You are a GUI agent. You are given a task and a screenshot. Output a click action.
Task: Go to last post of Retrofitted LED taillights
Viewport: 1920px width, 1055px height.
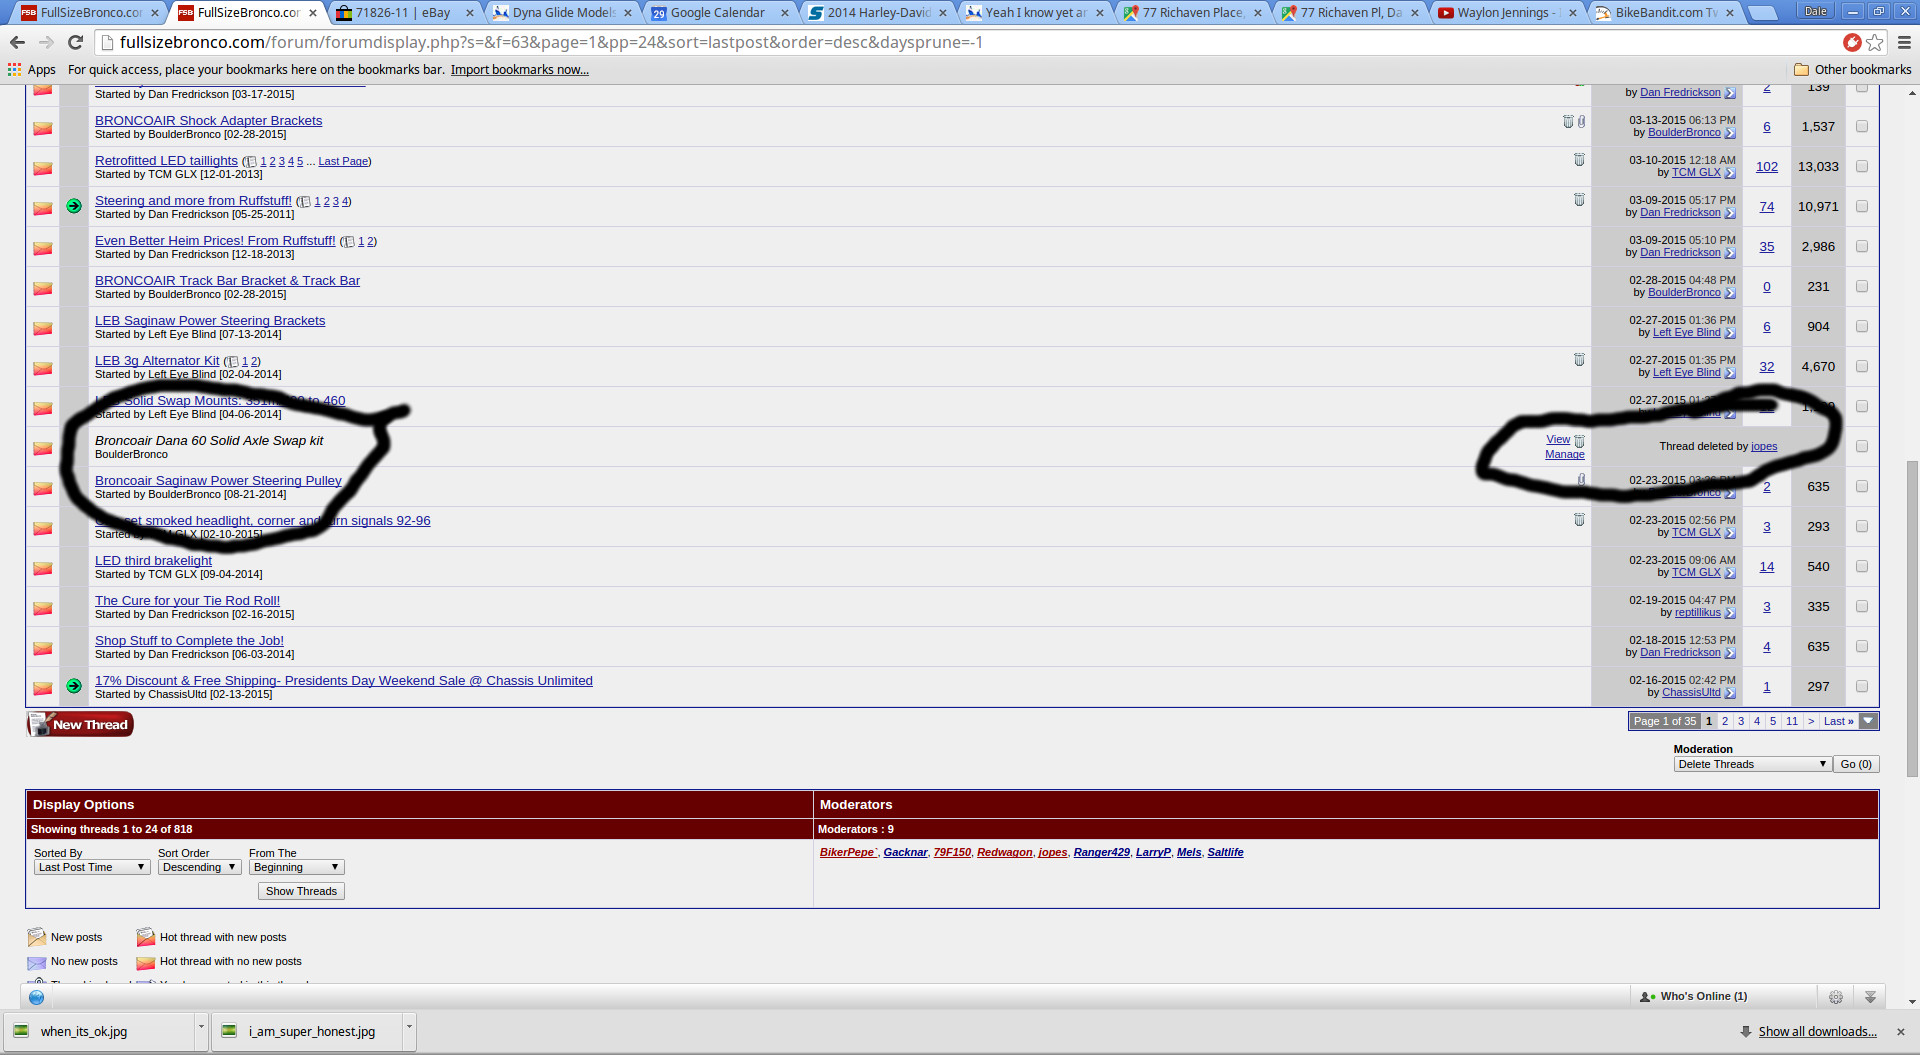click(1730, 173)
